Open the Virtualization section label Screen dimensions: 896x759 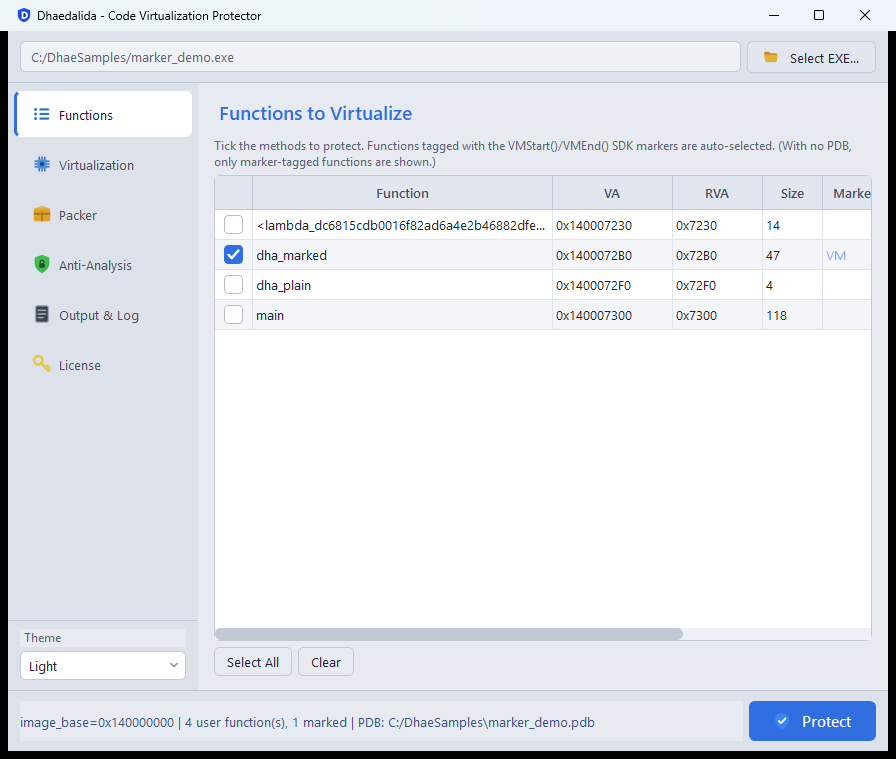[x=96, y=165]
